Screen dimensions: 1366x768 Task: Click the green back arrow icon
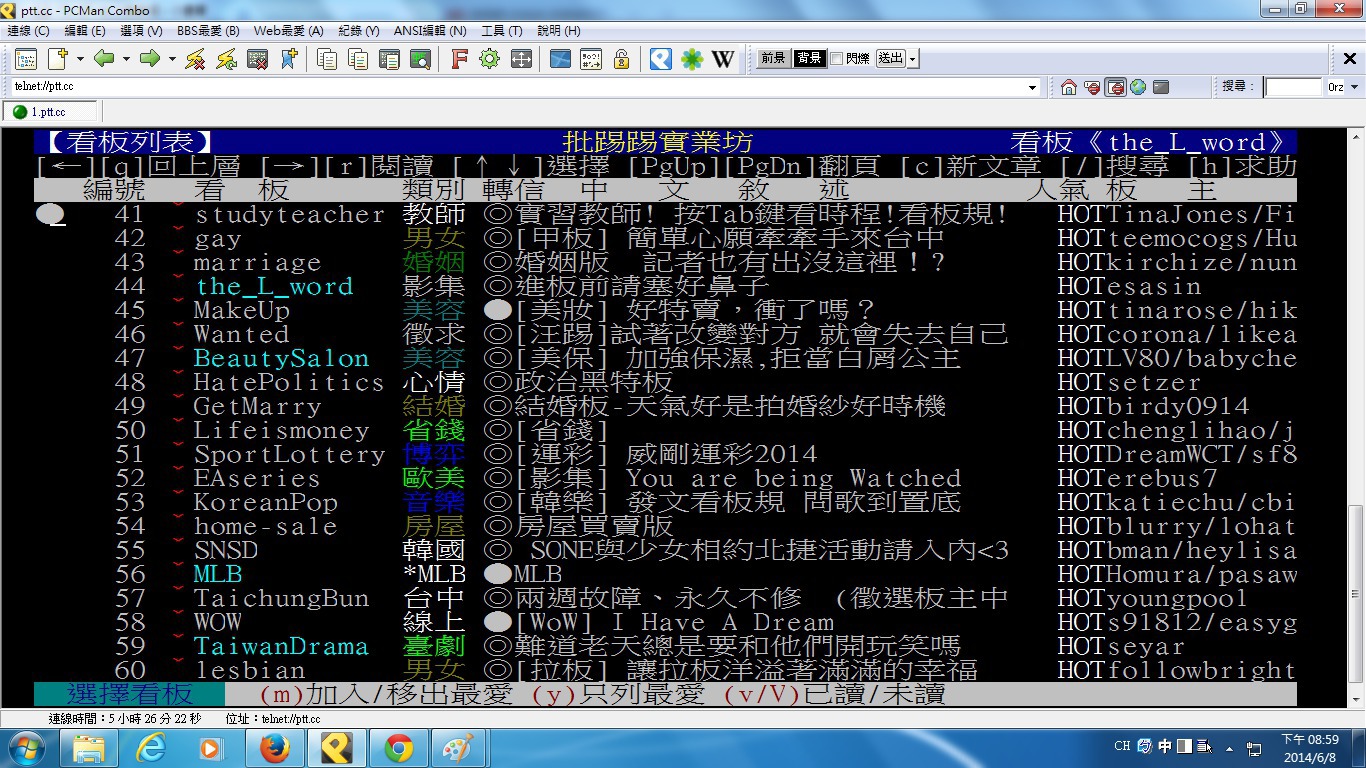(x=104, y=59)
